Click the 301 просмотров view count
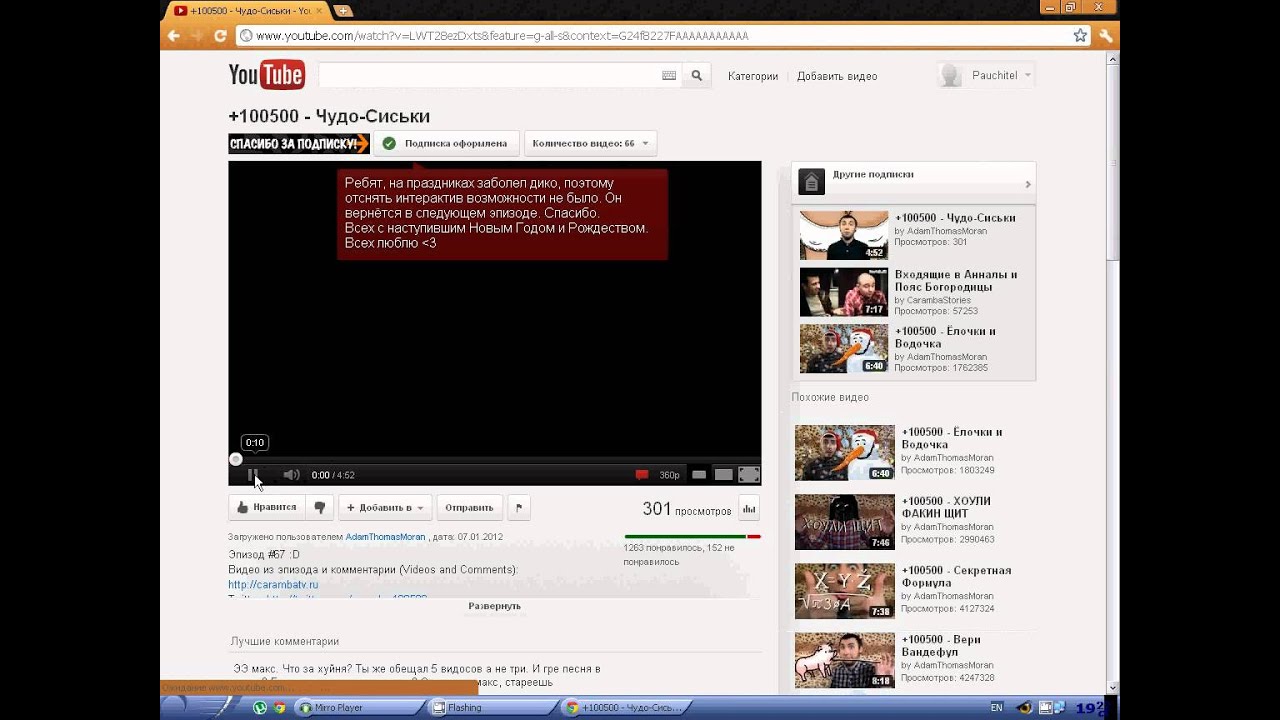Viewport: 1280px width, 720px height. coord(686,509)
